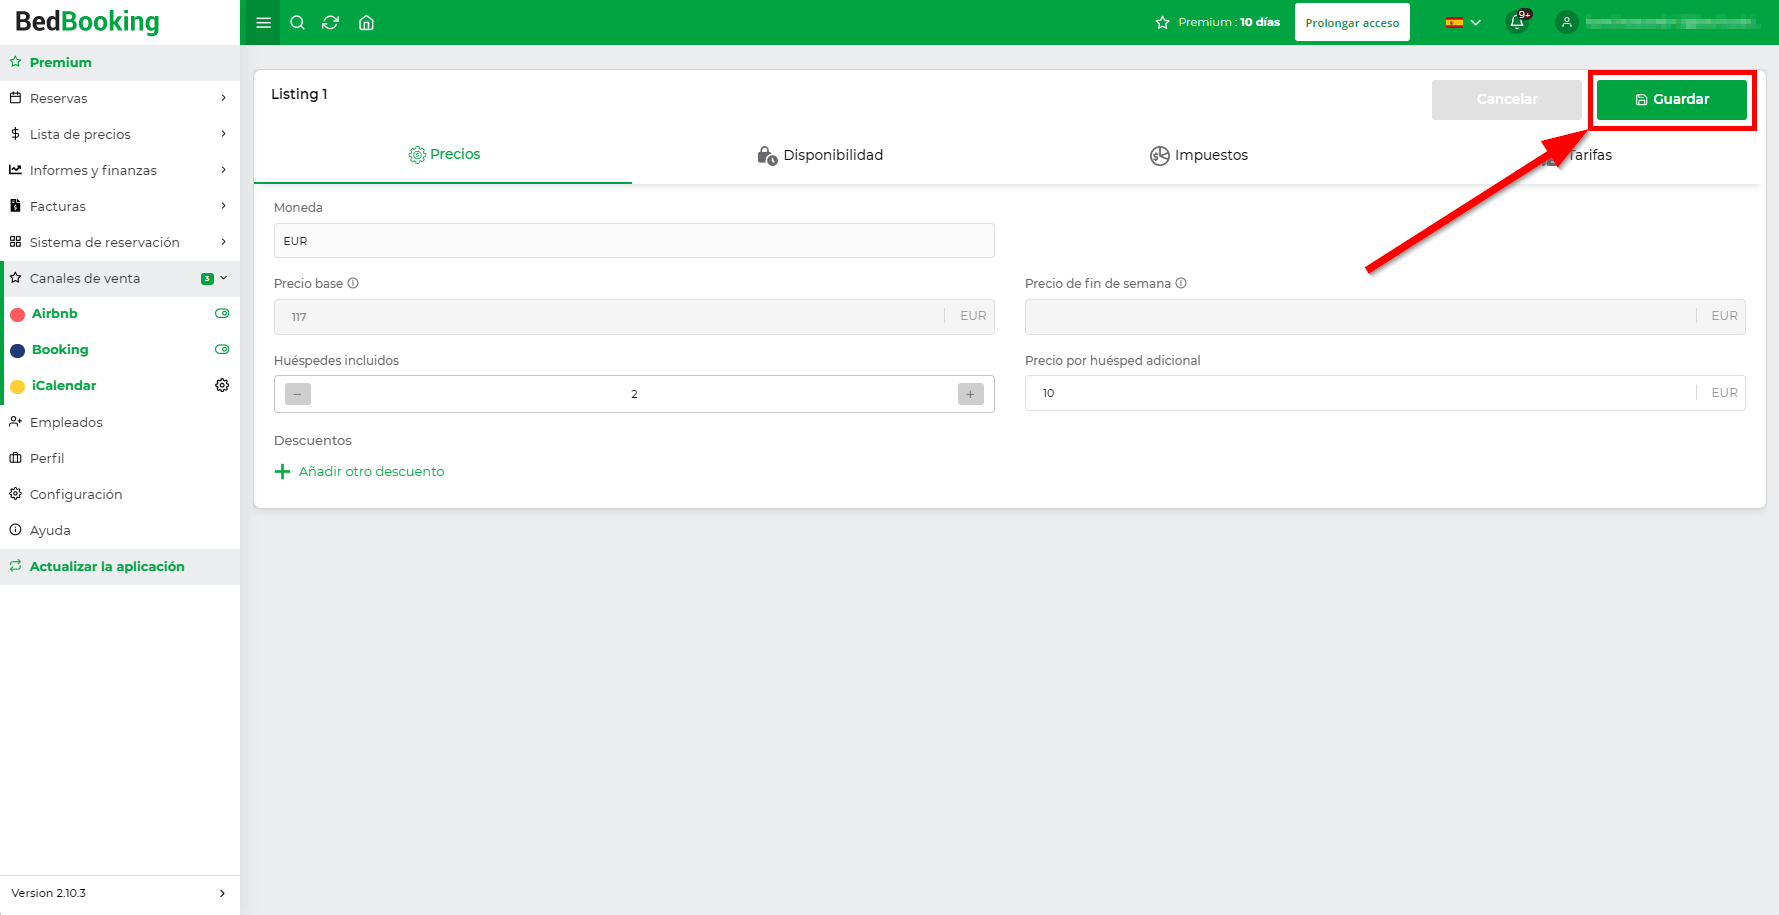Viewport: 1779px width, 915px height.
Task: Open Empleados in sidebar
Action: pos(120,422)
